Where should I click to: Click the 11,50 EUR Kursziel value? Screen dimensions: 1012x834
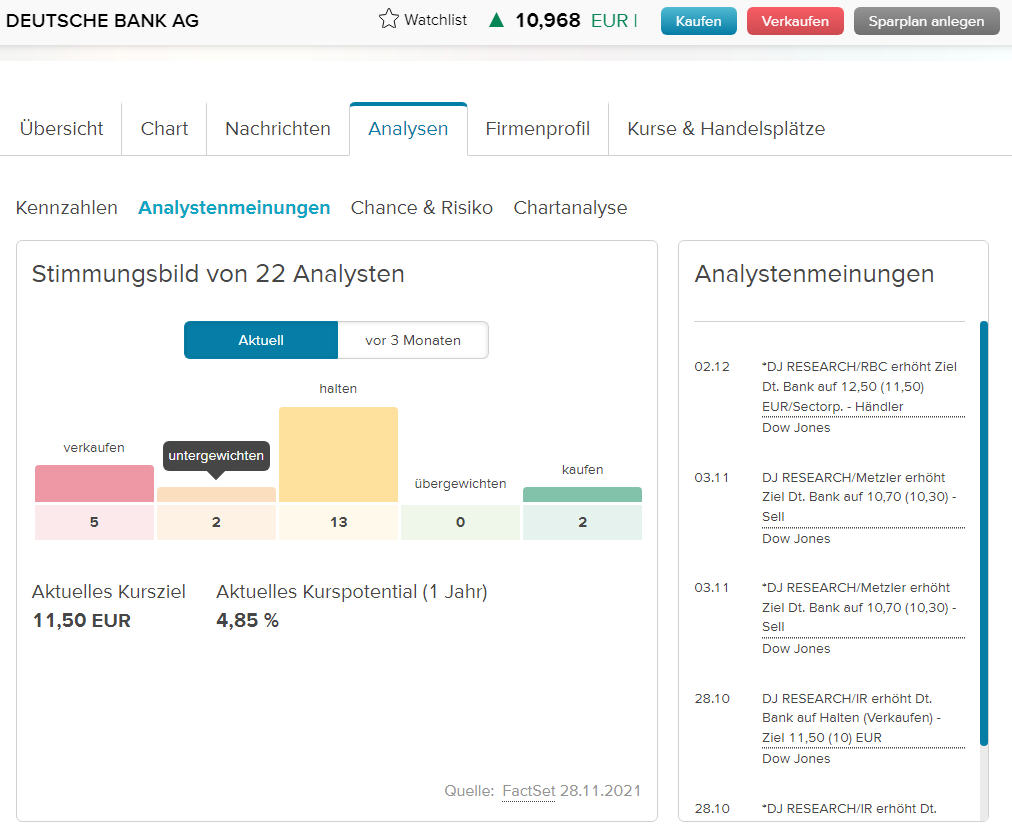coord(81,620)
